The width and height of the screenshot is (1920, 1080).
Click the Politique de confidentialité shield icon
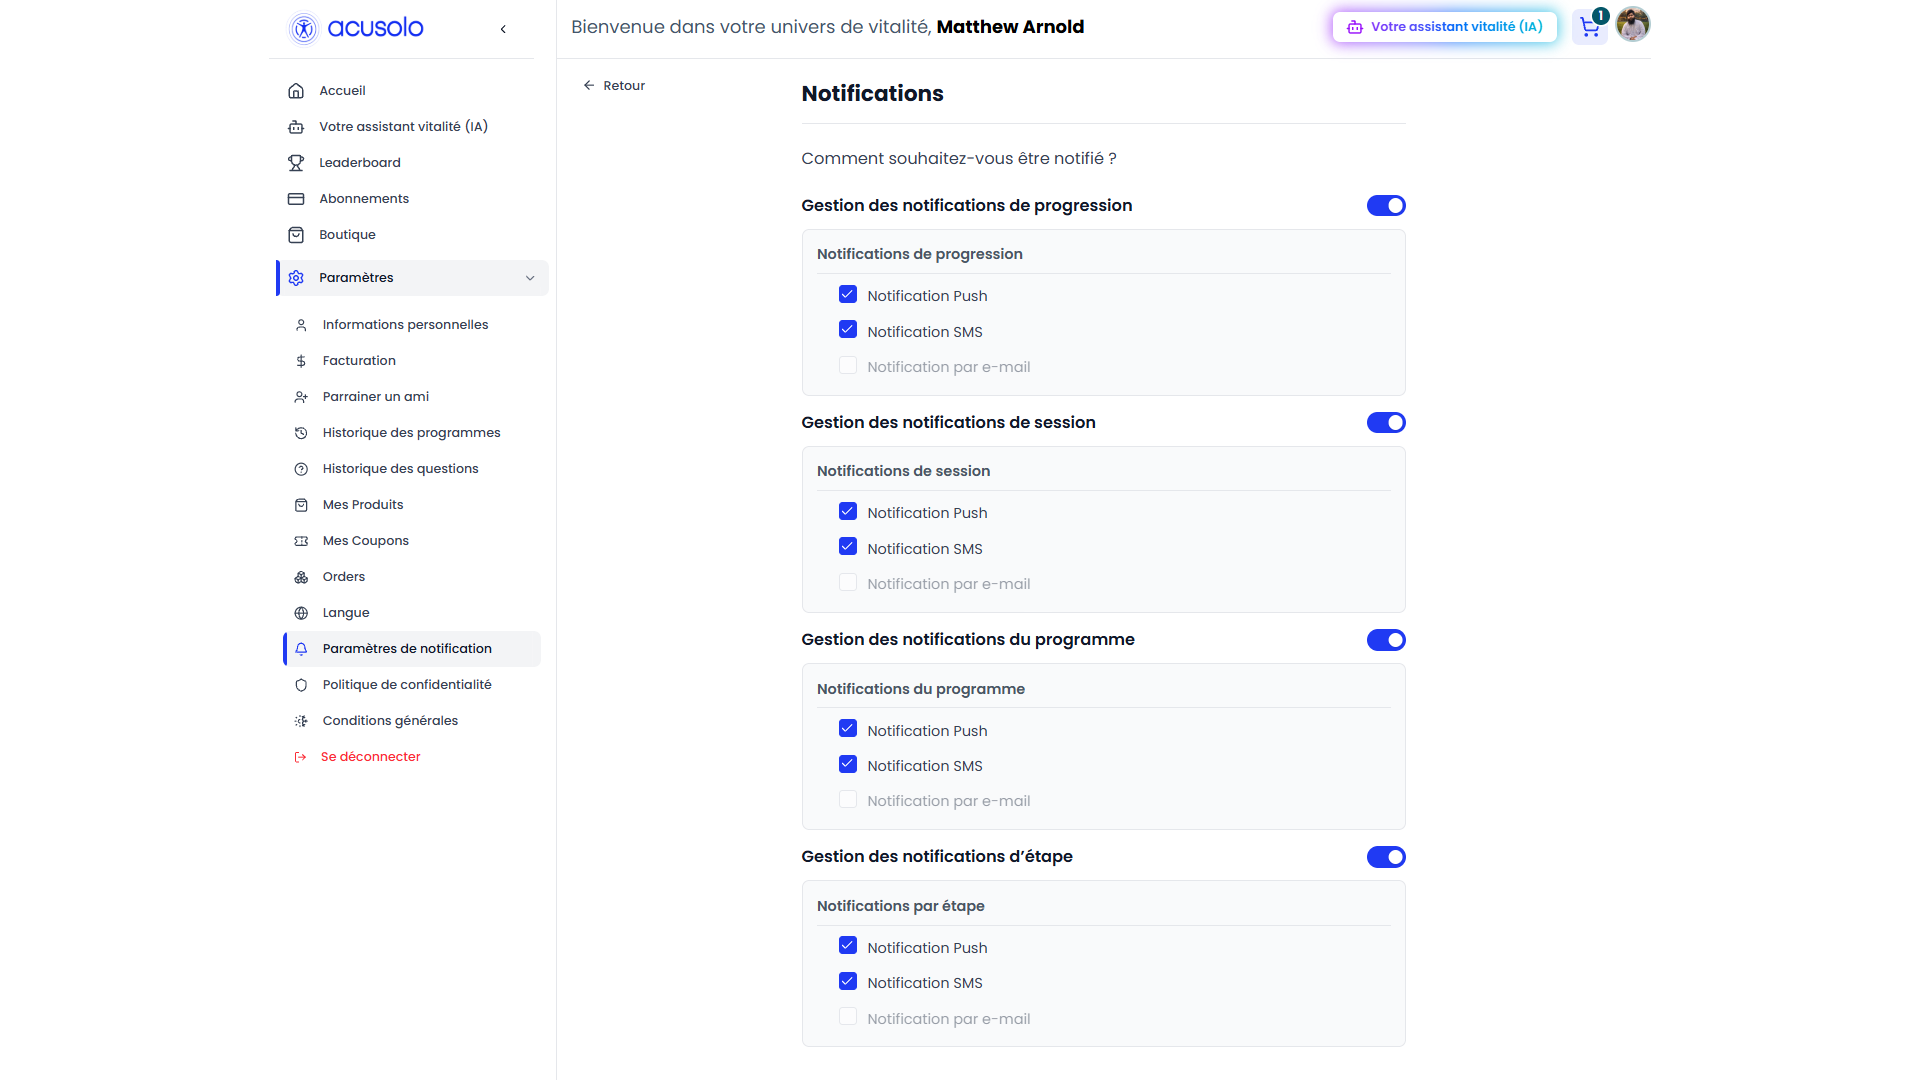(301, 685)
